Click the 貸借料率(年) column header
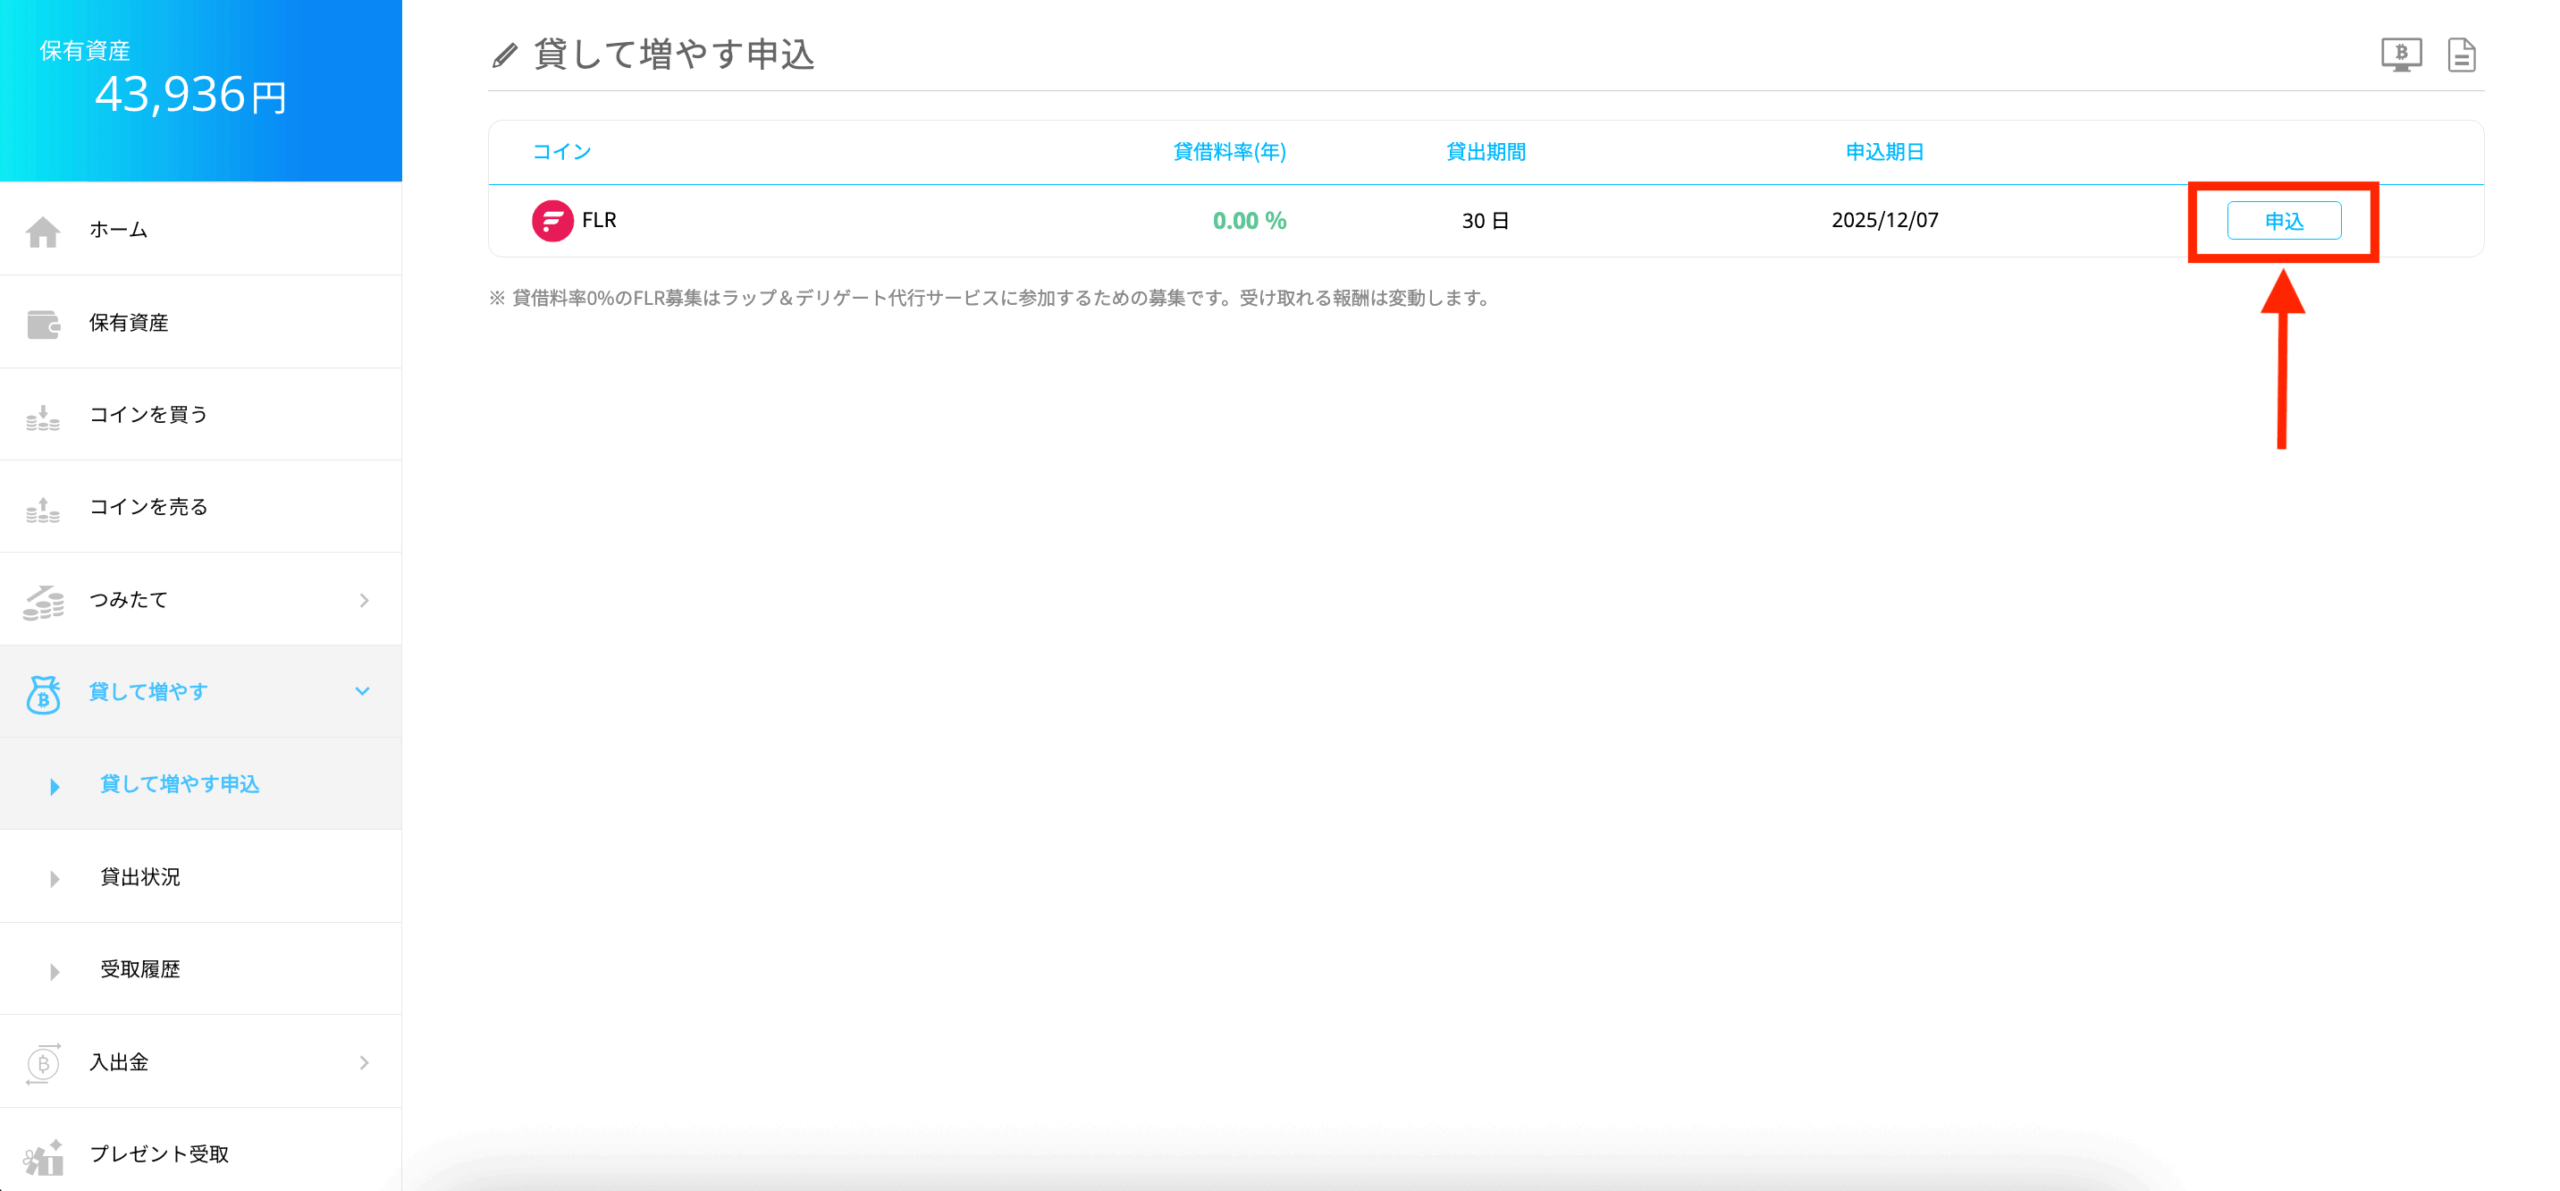The image size is (2560, 1191). 1229,152
